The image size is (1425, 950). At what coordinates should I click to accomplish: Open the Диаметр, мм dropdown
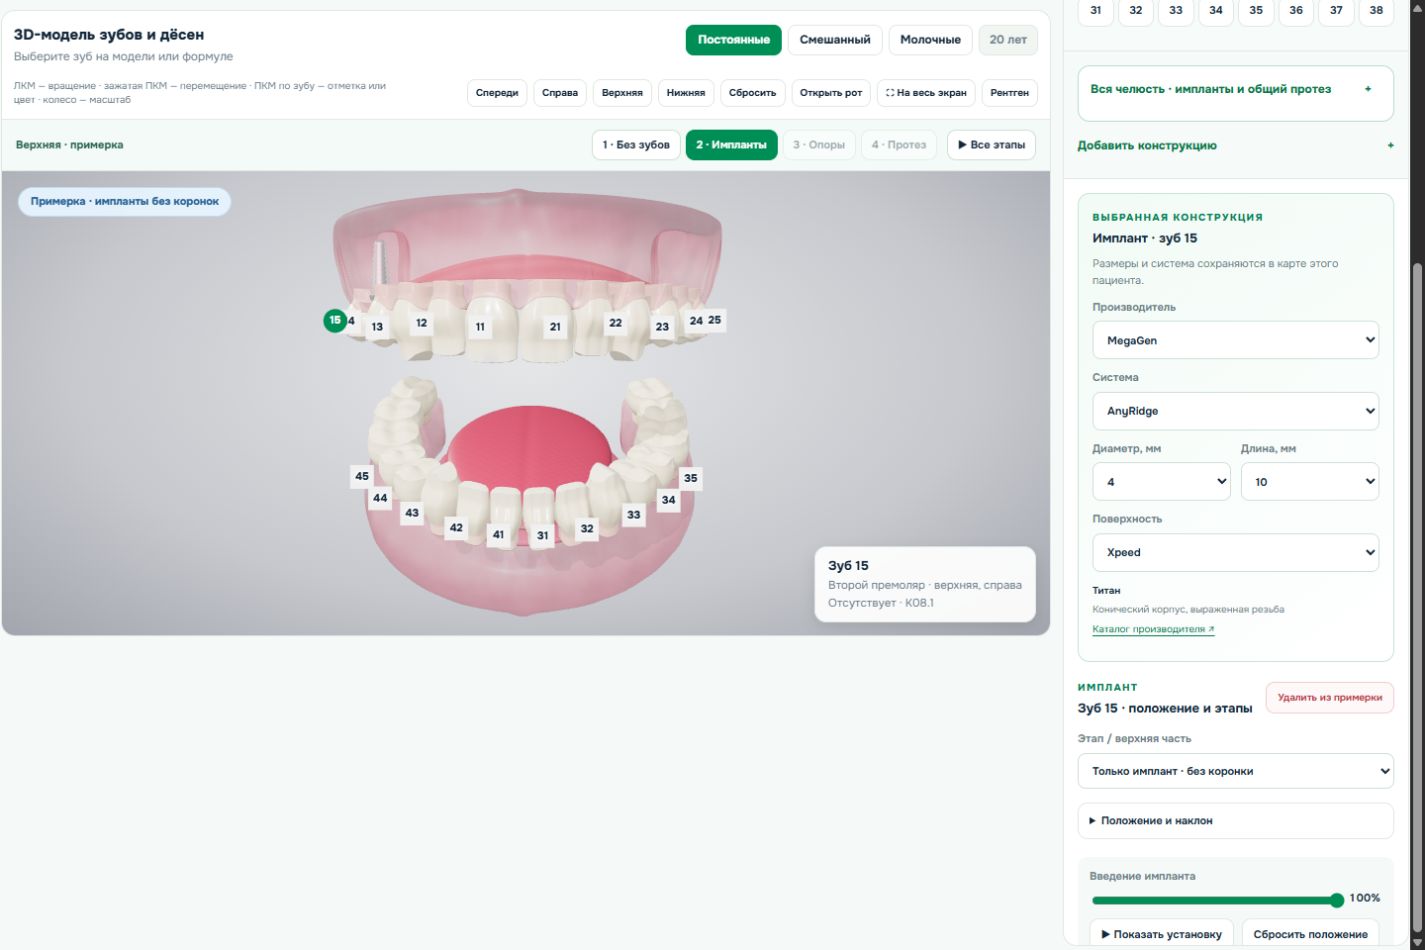(1161, 481)
